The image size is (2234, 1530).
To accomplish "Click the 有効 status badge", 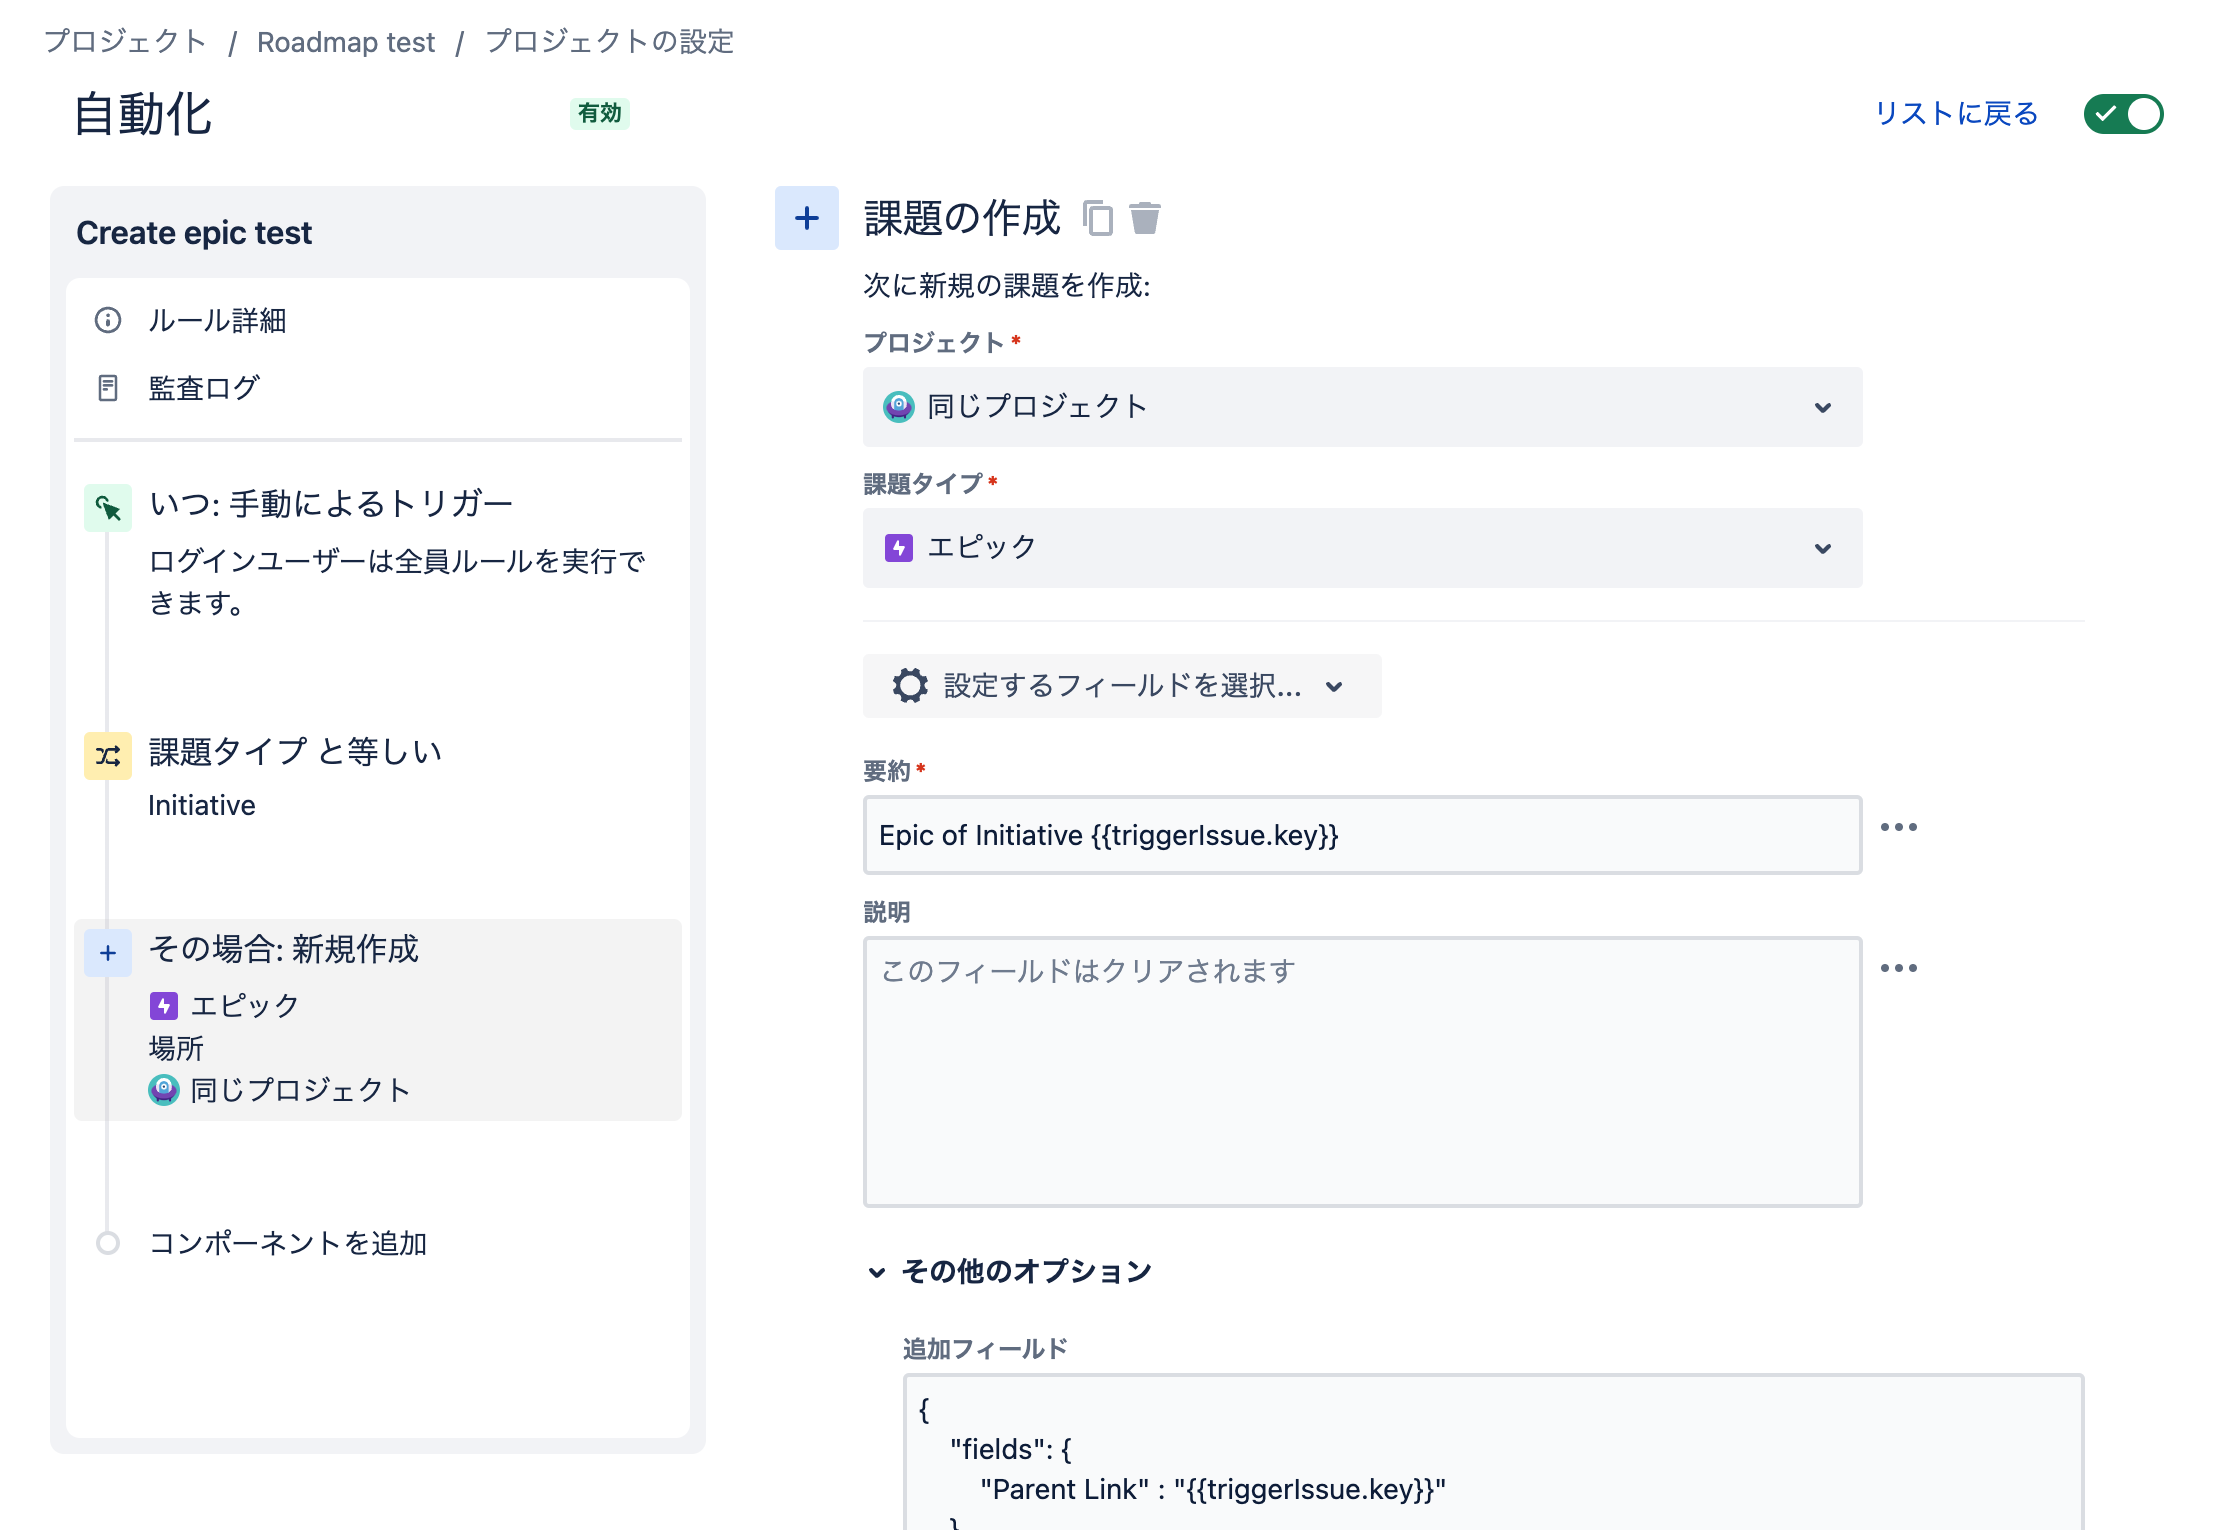I will click(600, 113).
